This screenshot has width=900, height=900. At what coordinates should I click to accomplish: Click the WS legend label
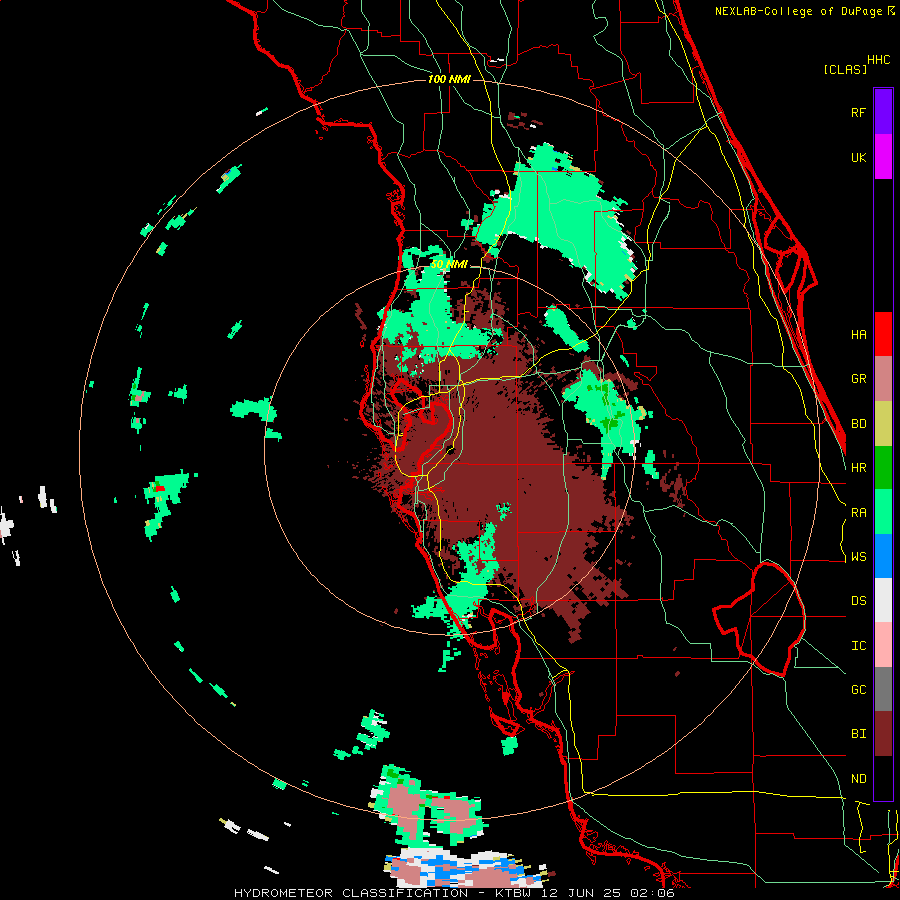[x=858, y=557]
